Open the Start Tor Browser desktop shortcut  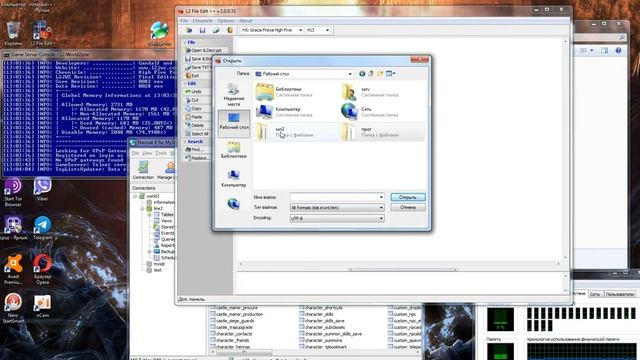pos(13,193)
